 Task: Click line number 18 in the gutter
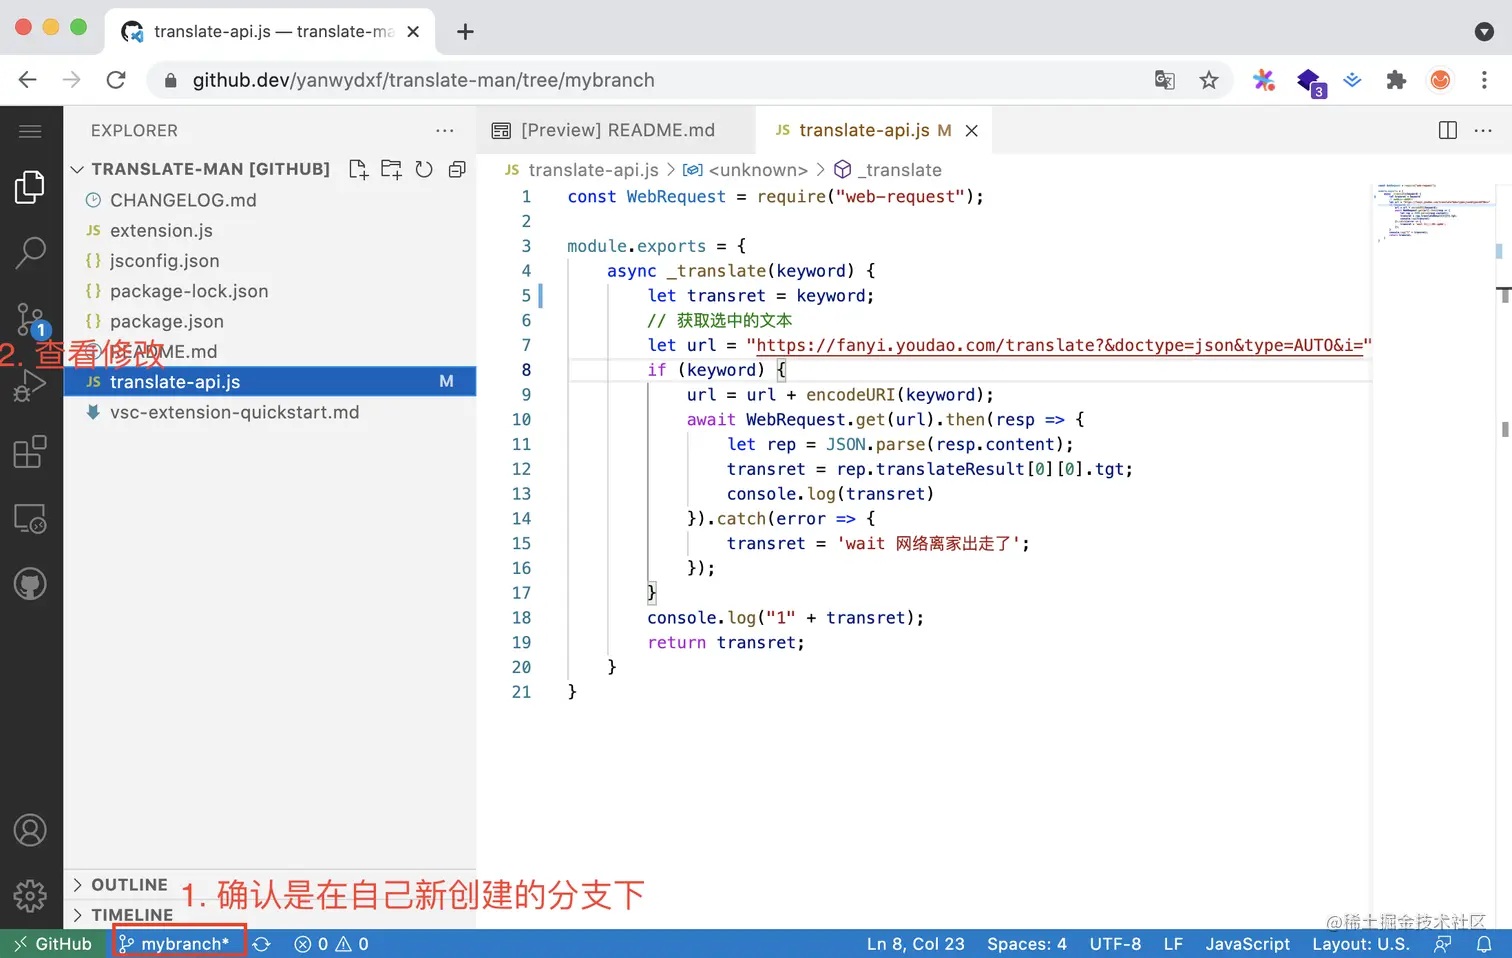click(521, 618)
